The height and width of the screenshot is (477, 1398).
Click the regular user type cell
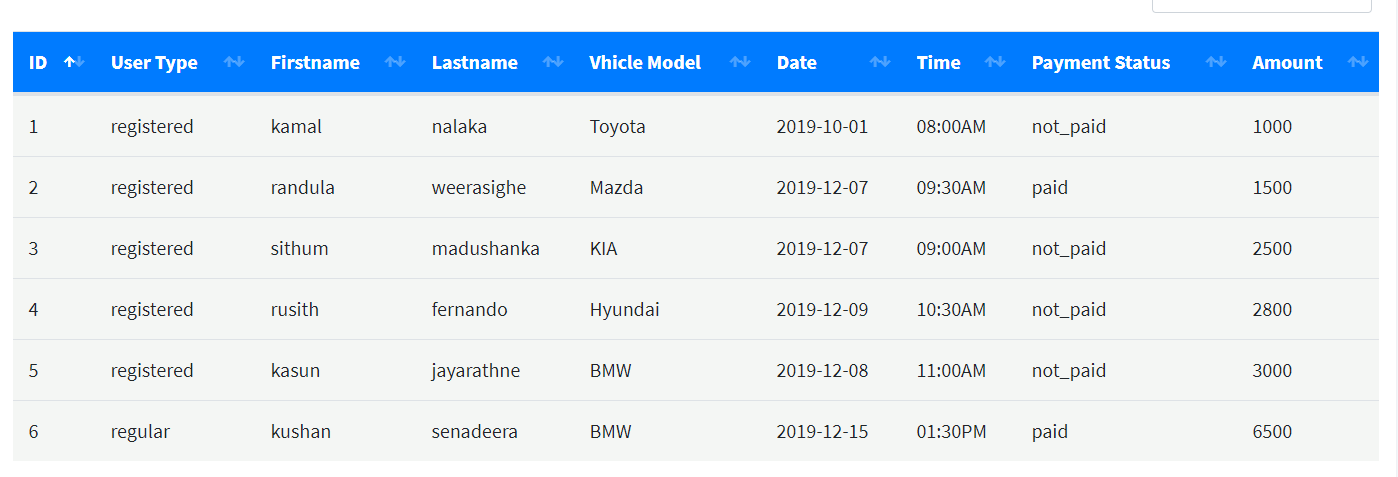[141, 432]
